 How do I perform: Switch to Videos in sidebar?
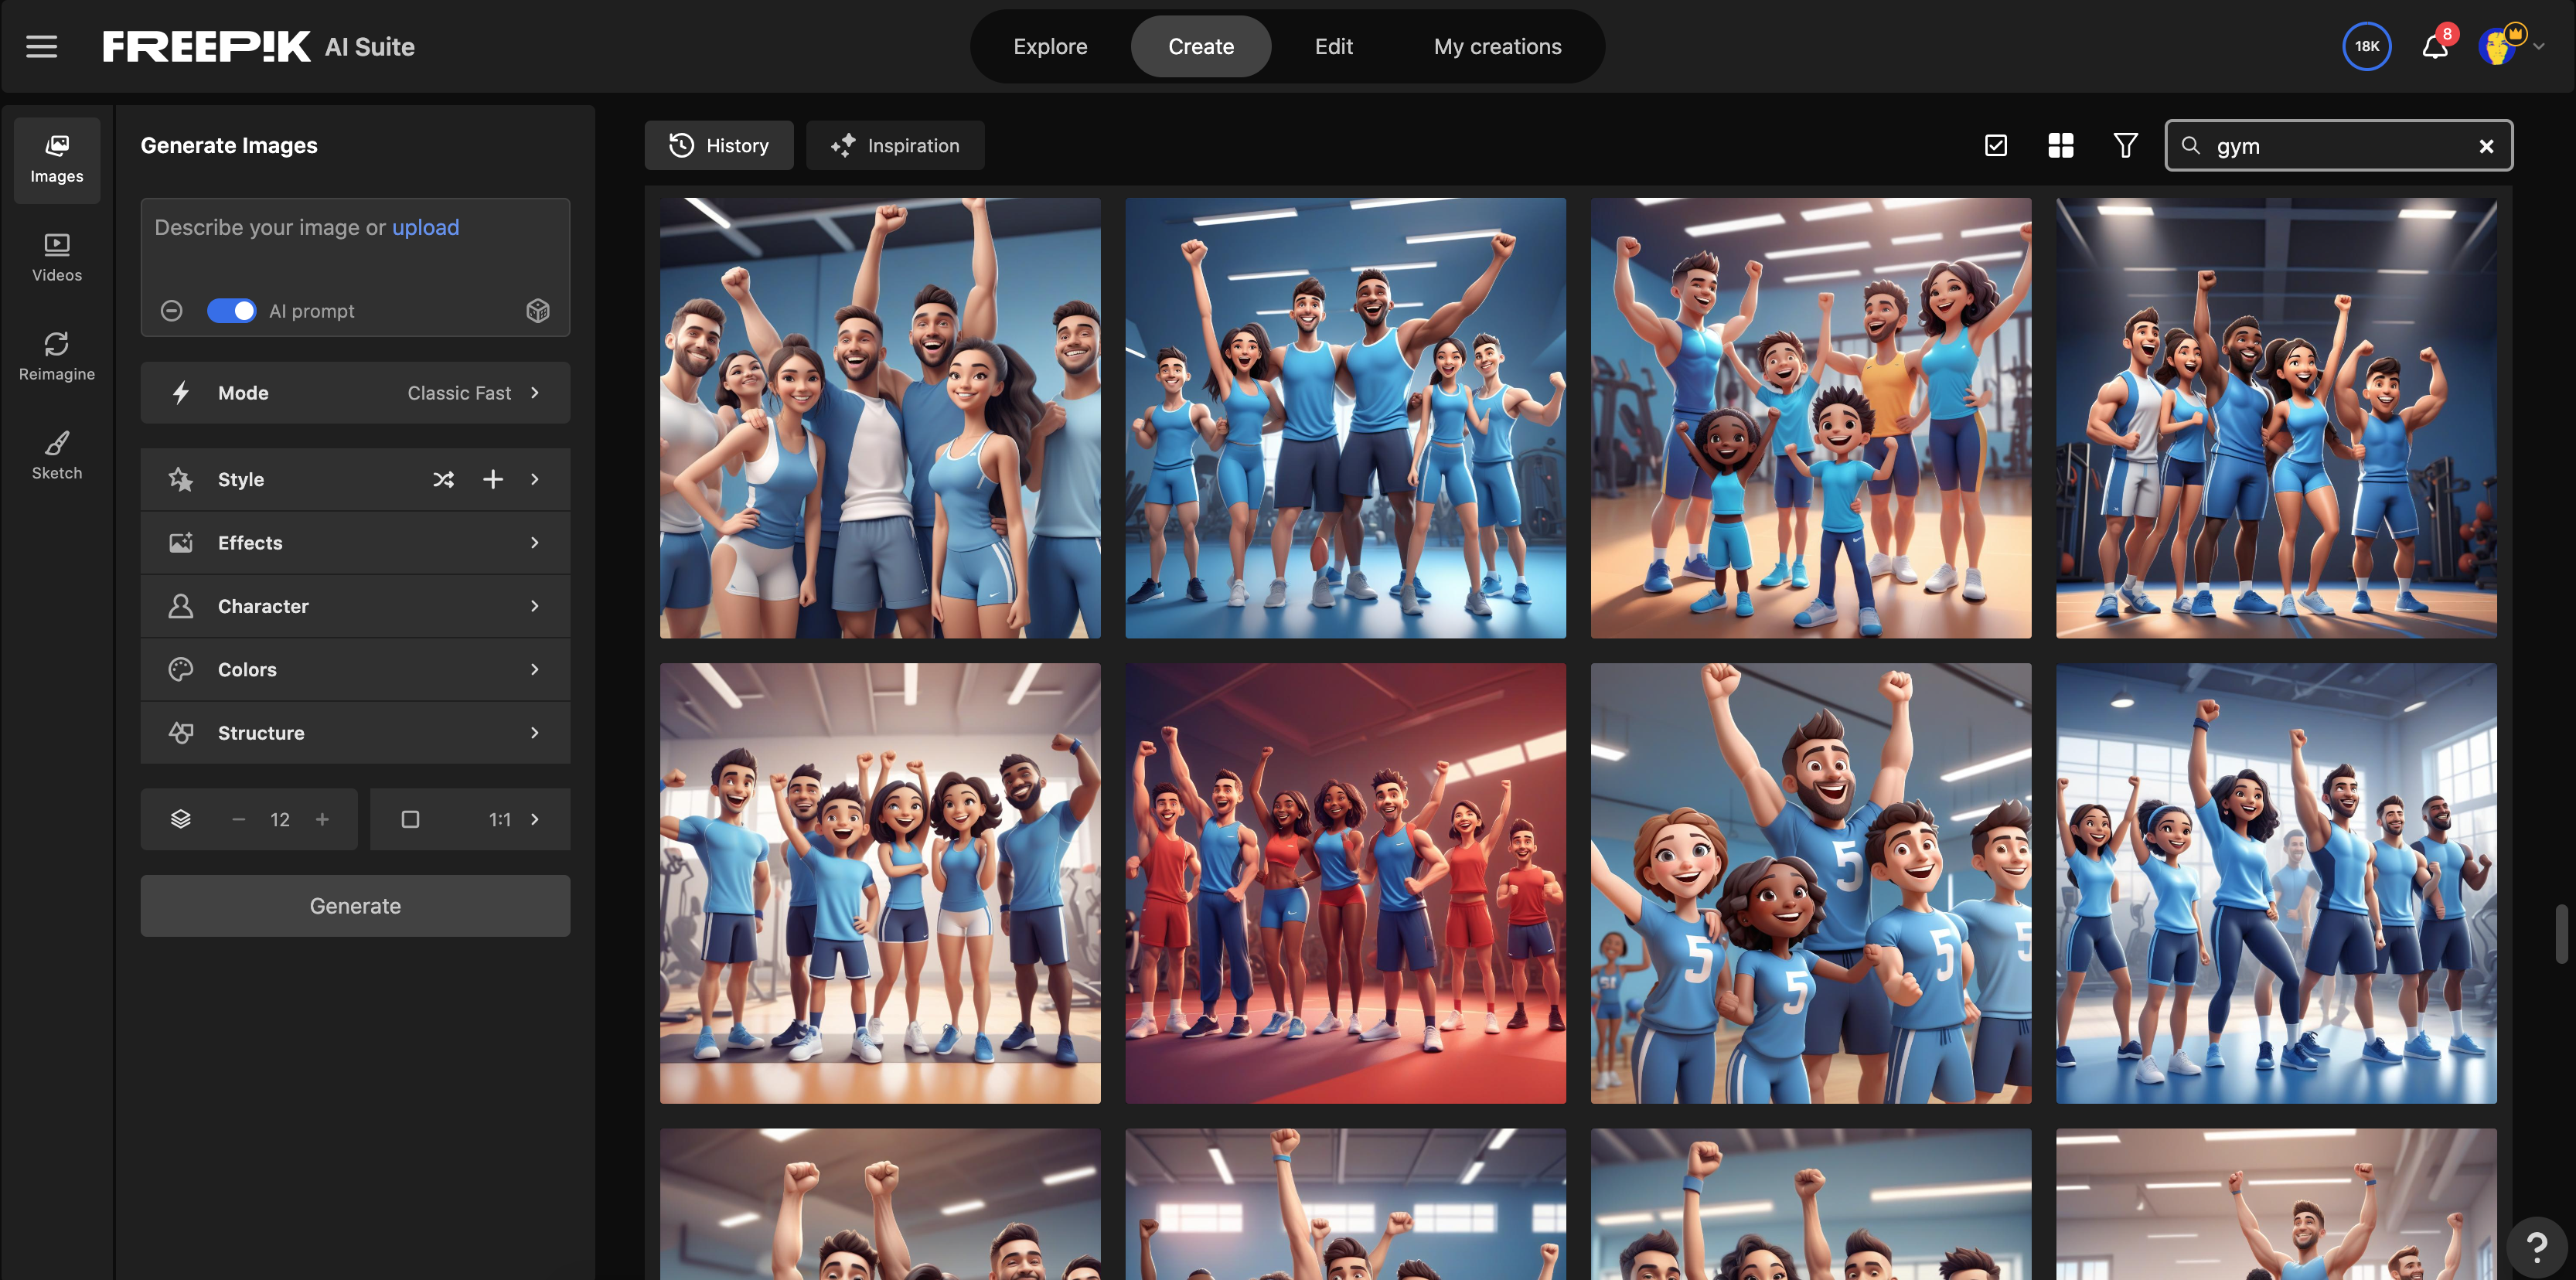click(x=57, y=257)
